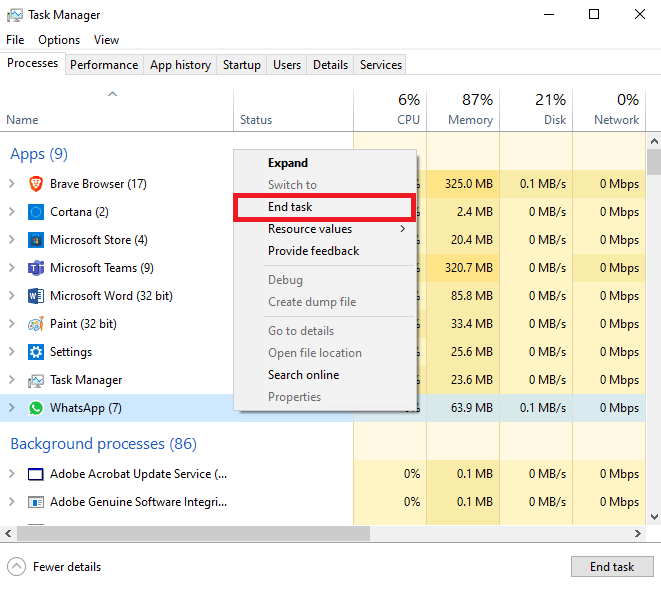Open the Options menu
This screenshot has height=591, width=661.
[59, 40]
